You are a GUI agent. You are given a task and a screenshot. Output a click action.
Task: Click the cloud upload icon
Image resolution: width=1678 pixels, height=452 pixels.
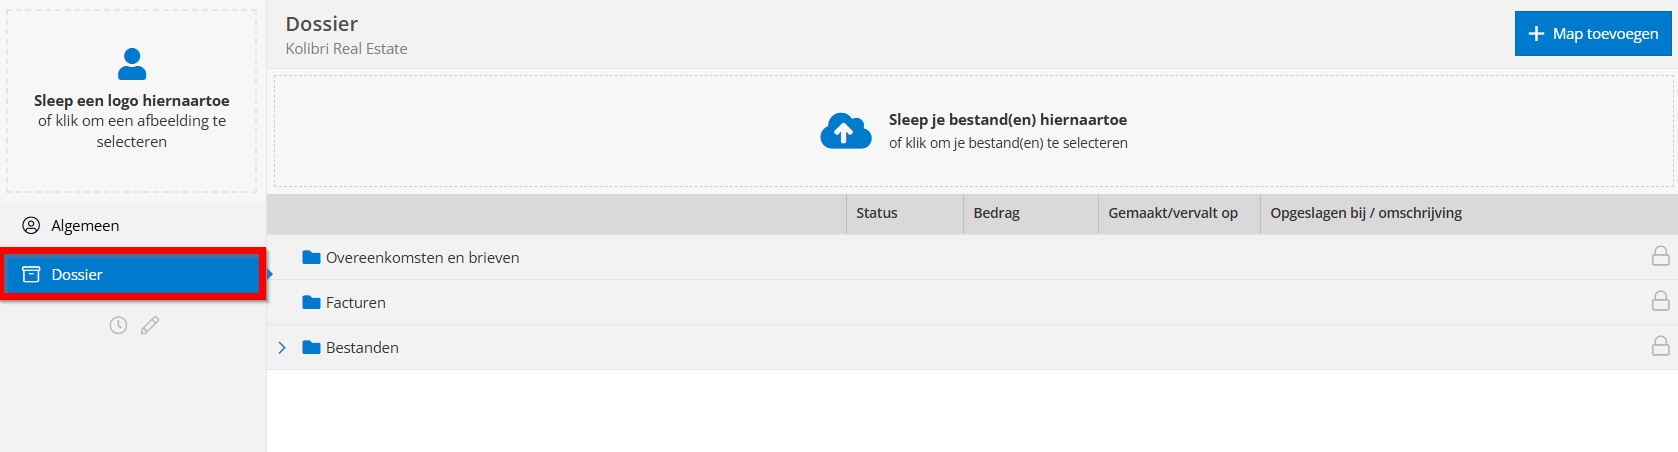click(846, 131)
